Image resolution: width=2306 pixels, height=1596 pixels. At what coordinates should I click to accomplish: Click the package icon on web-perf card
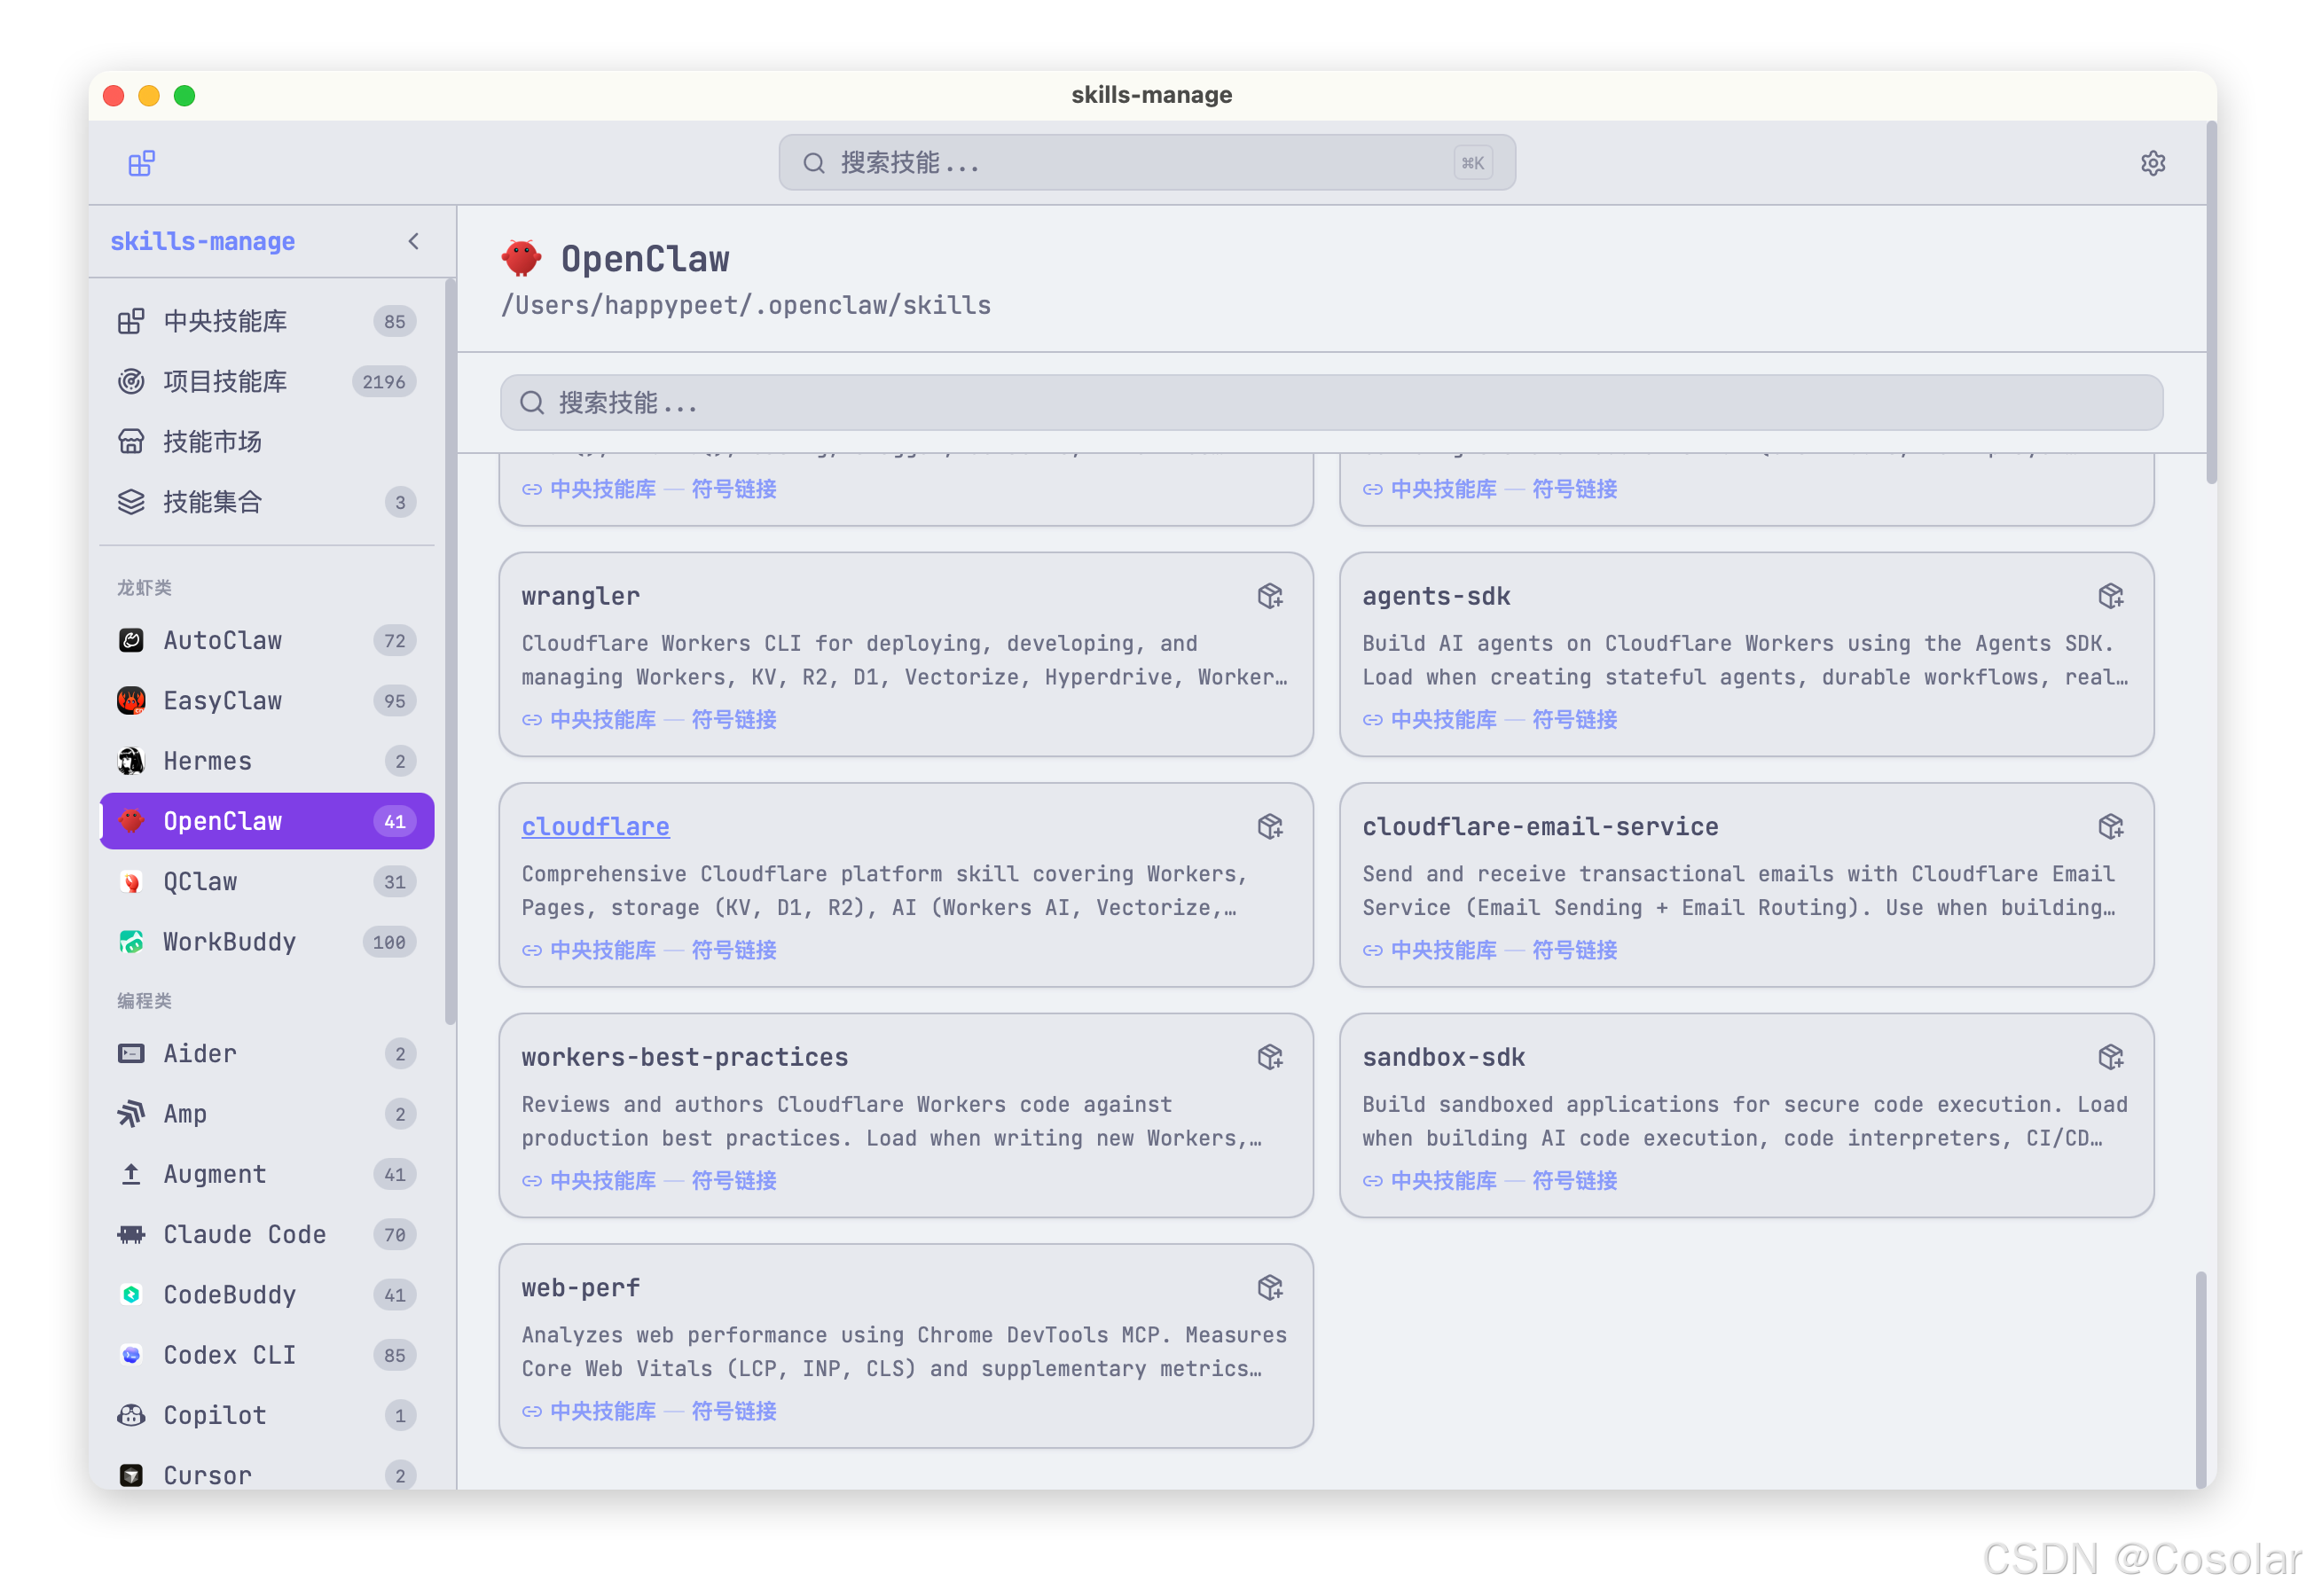click(x=1270, y=1287)
